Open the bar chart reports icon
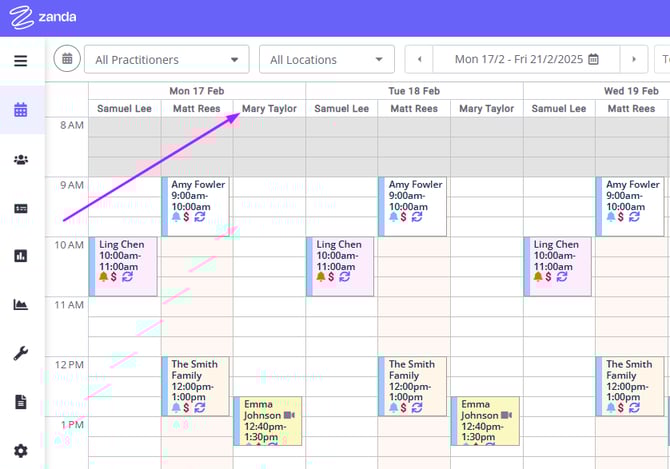The image size is (670, 469). [x=20, y=256]
